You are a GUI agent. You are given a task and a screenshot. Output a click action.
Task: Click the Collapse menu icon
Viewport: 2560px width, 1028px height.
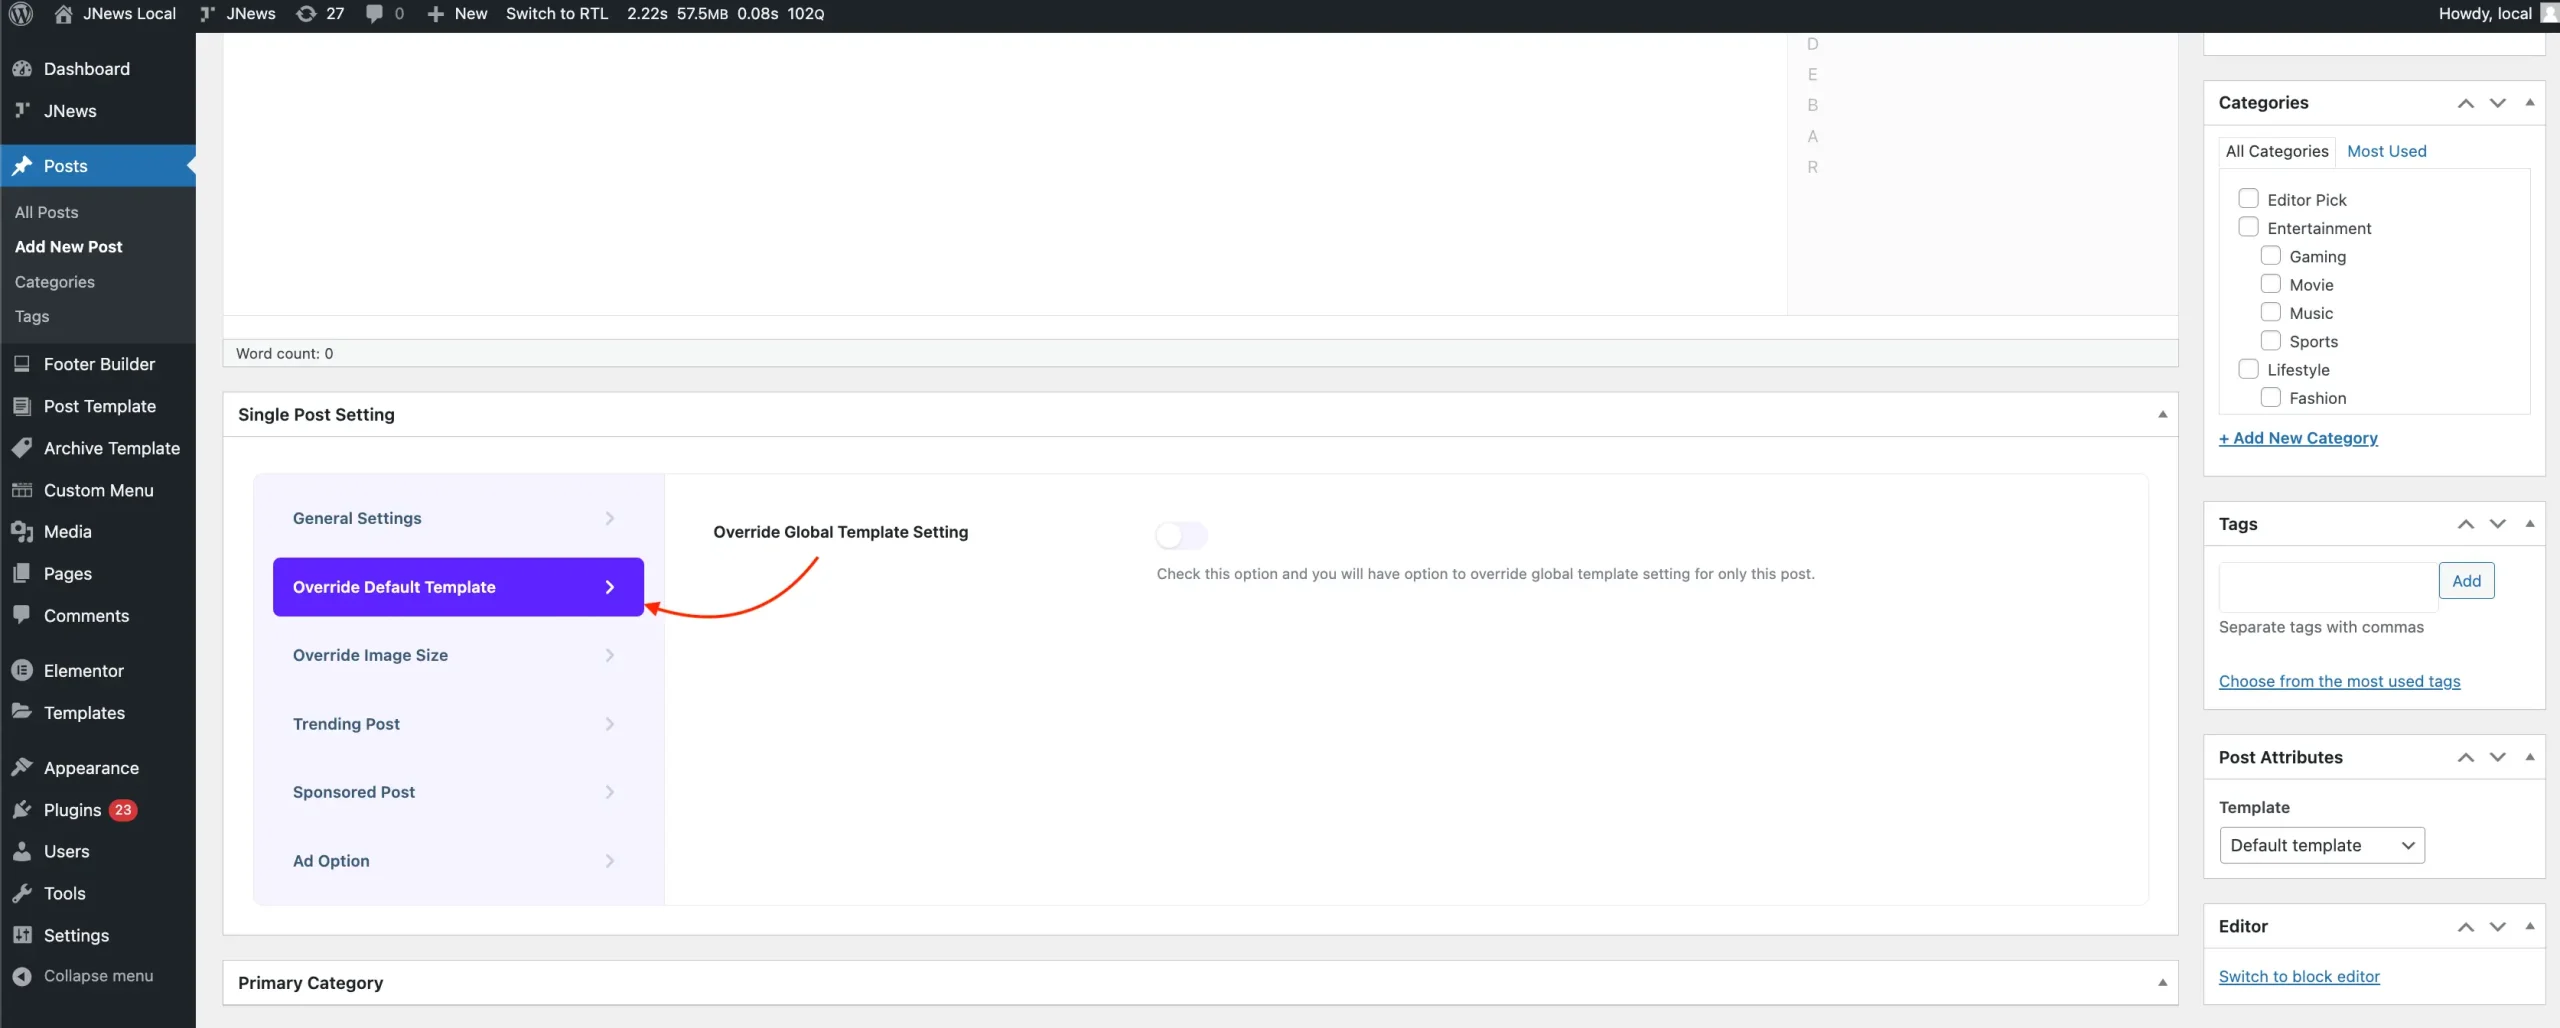click(22, 976)
